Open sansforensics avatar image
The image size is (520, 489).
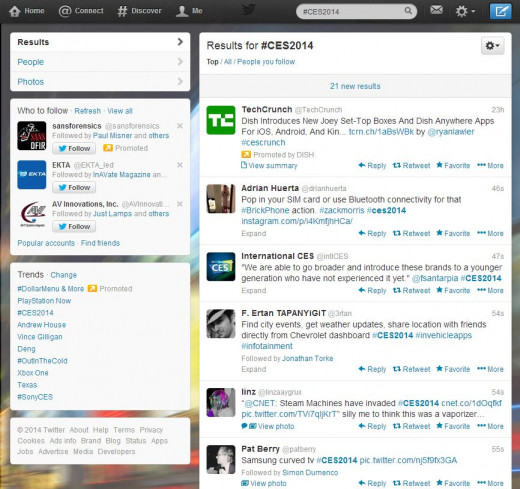pyautogui.click(x=32, y=136)
